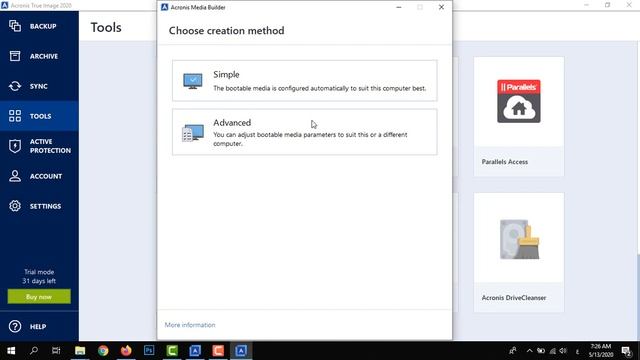Image resolution: width=640 pixels, height=360 pixels.
Task: Click the Advanced method computer icon
Action: coord(193,133)
